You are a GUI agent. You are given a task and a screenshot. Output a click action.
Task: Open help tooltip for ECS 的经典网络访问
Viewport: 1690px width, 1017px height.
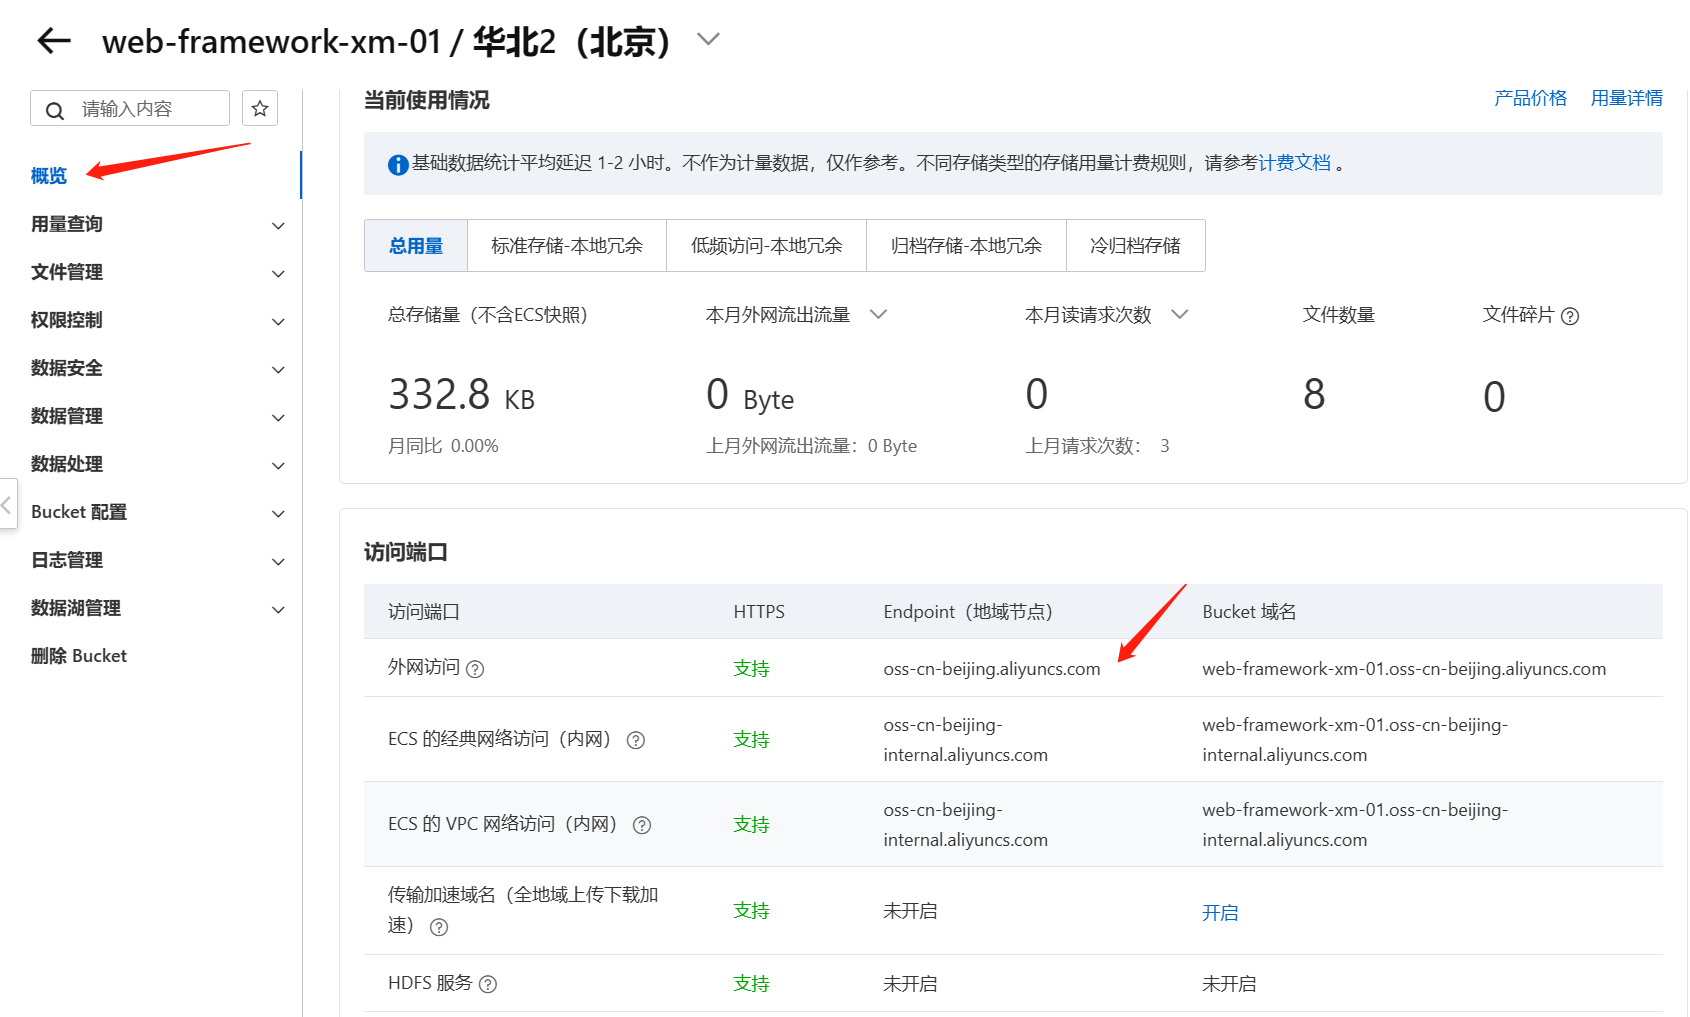(x=636, y=740)
